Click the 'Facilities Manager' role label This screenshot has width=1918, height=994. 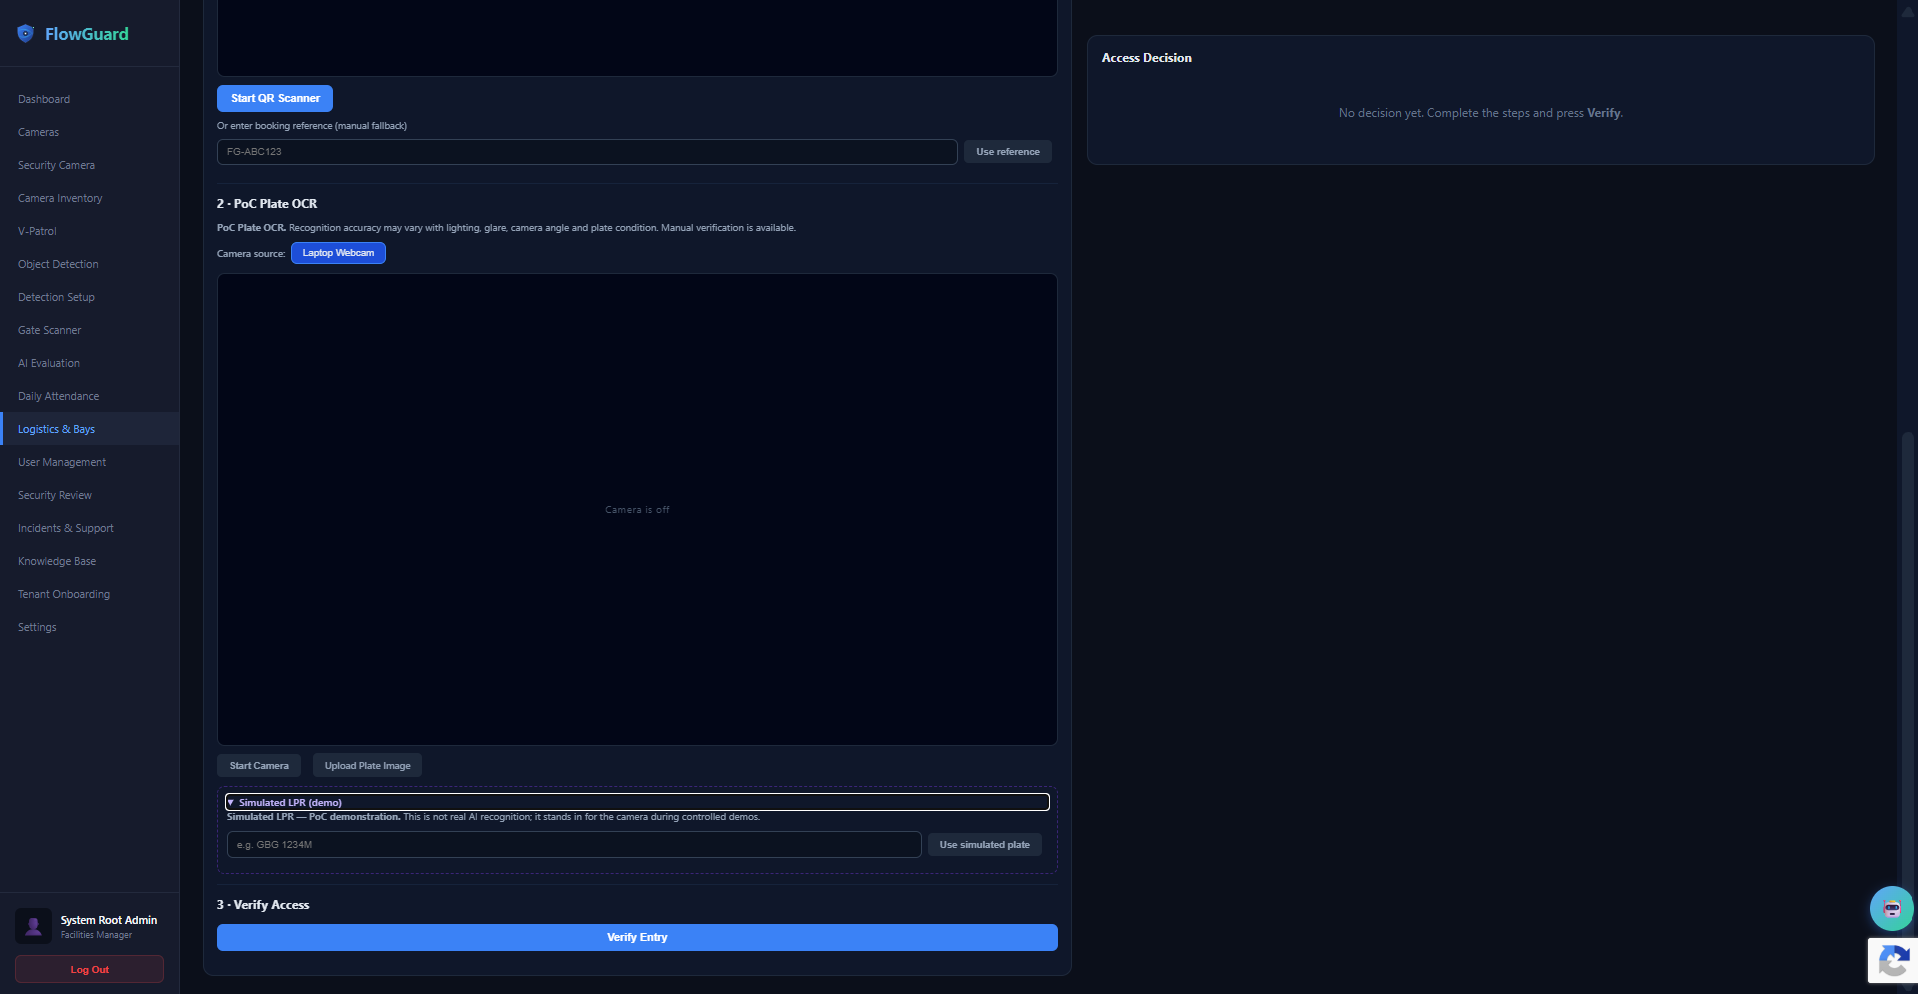click(x=96, y=935)
